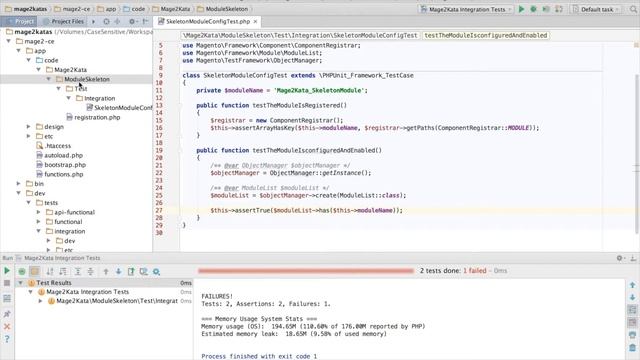Screen dimensions: 640x360
Task: Toggle showing ignored tests in results
Action: pyautogui.click(x=35, y=271)
